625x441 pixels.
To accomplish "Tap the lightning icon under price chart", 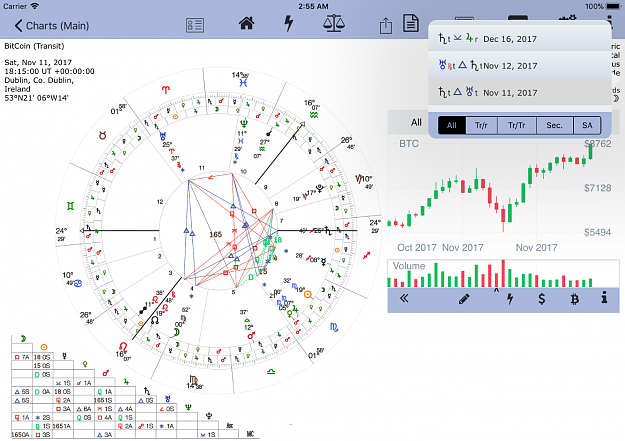I will point(510,299).
